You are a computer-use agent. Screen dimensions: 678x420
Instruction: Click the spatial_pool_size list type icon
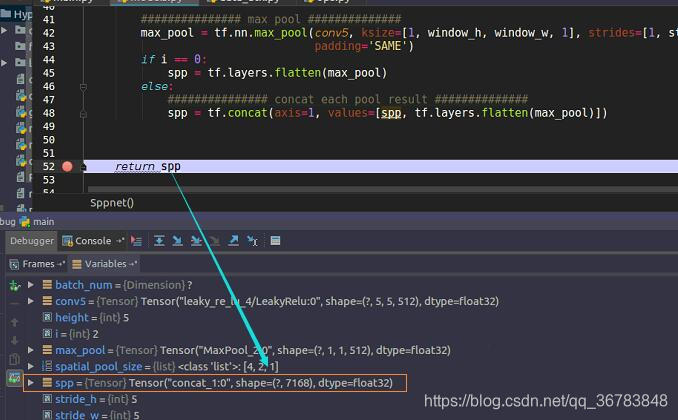point(47,366)
